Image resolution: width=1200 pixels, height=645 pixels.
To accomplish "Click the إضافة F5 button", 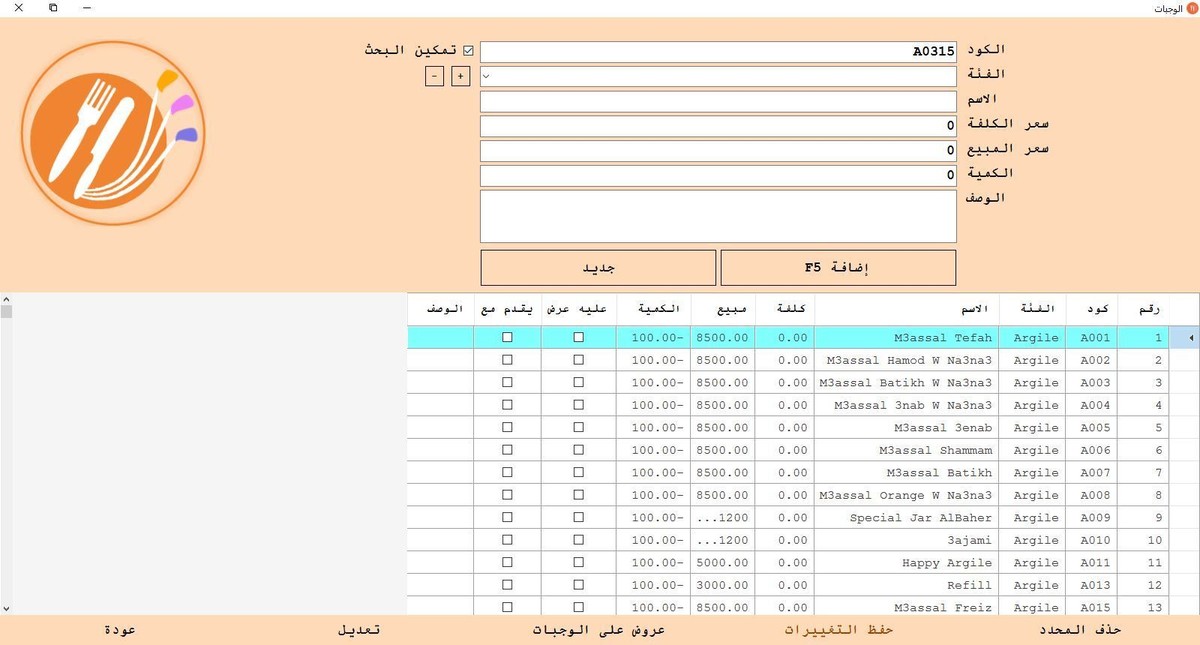I will coord(840,267).
